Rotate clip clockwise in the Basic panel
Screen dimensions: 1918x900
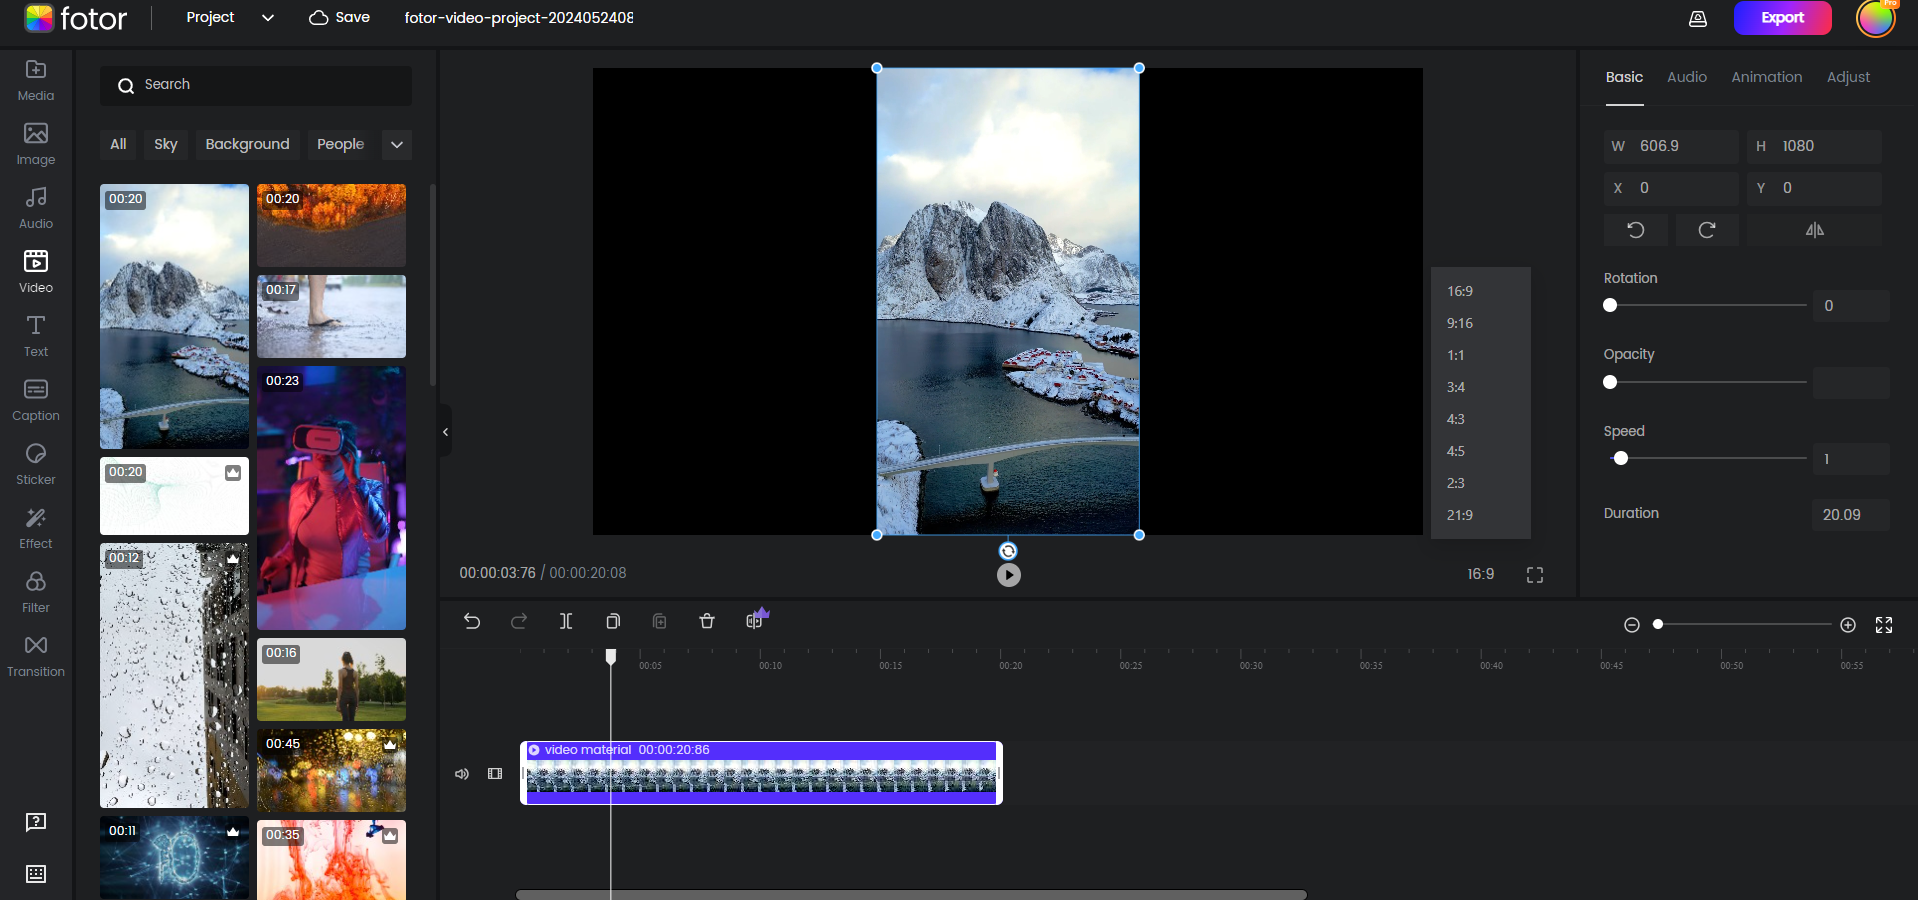coord(1707,230)
